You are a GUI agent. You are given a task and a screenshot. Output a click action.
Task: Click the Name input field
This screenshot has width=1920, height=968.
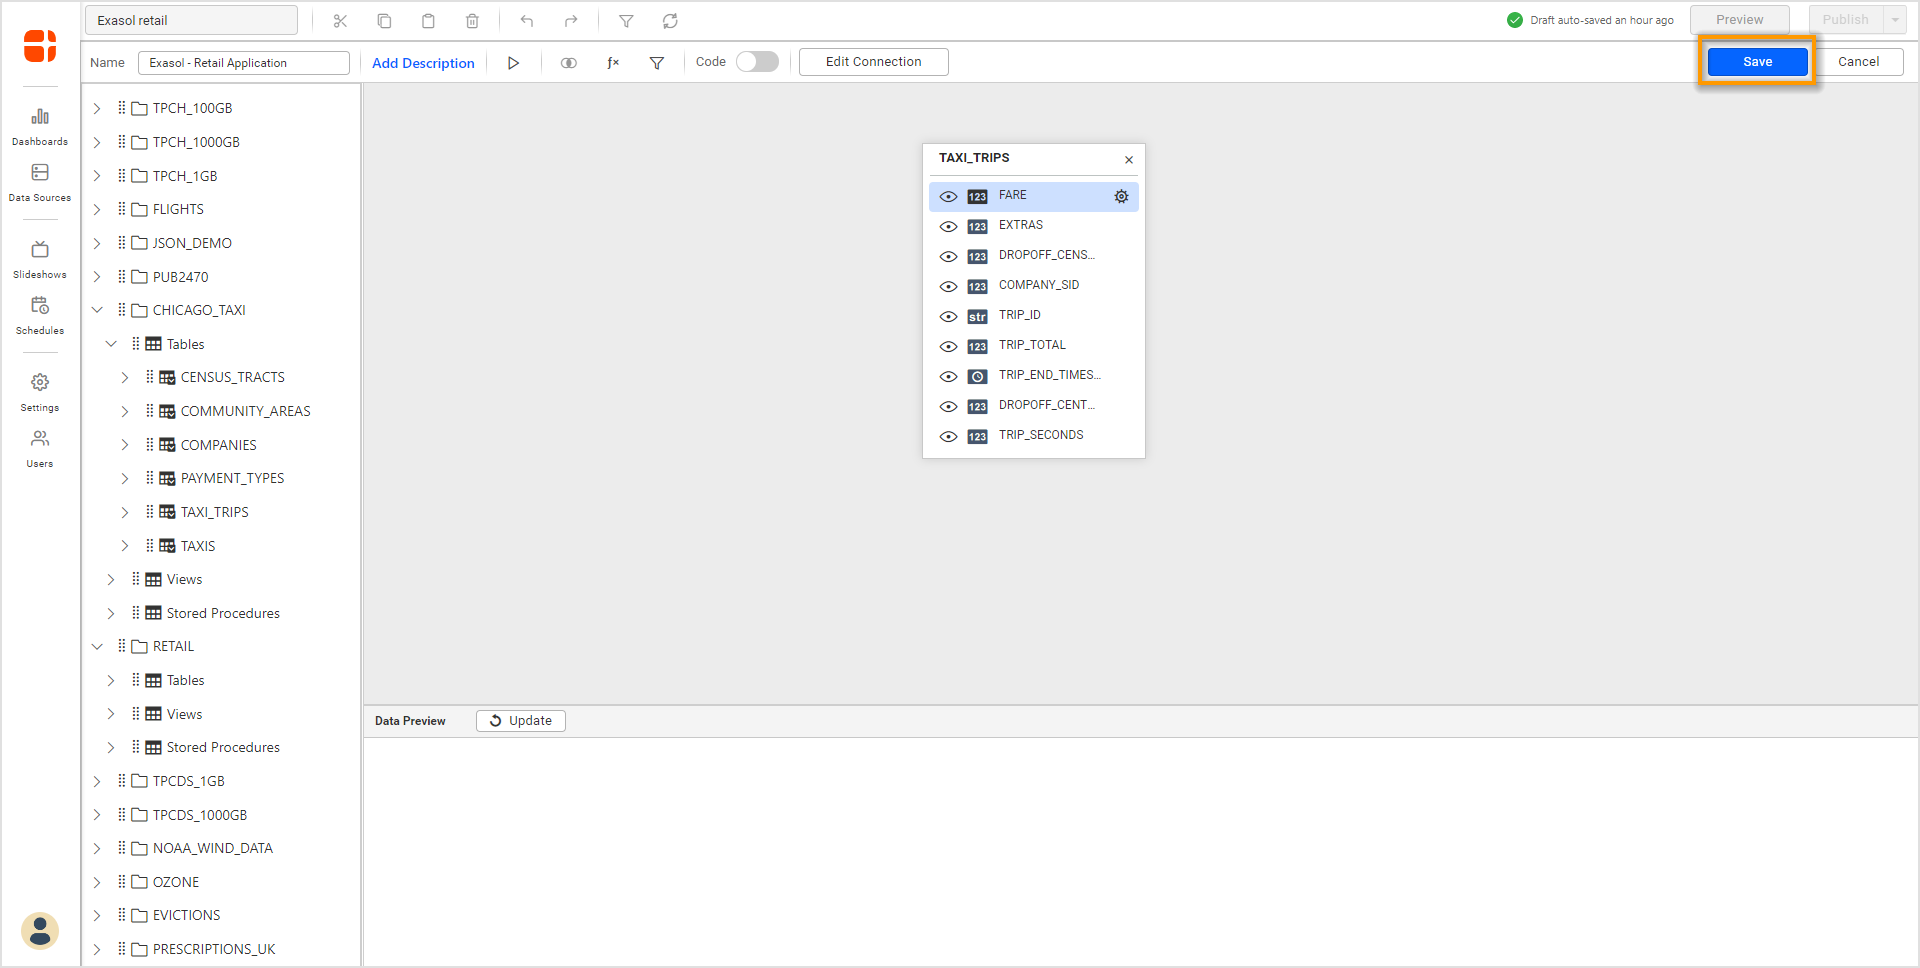(243, 63)
